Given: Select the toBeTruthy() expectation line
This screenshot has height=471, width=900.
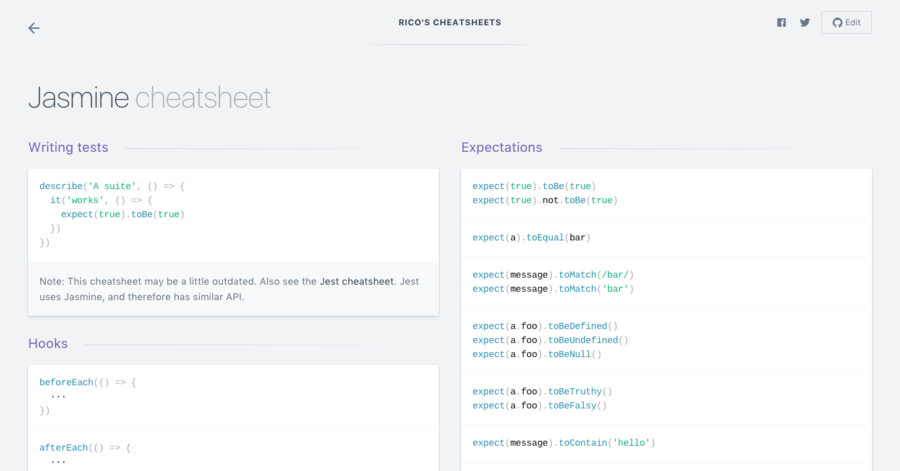Looking at the screenshot, I should click(x=542, y=392).
